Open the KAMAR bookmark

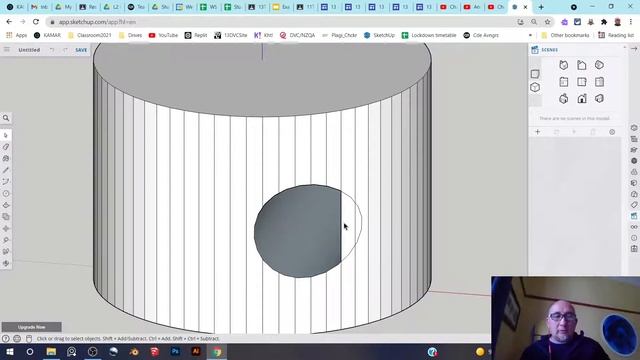pos(47,36)
